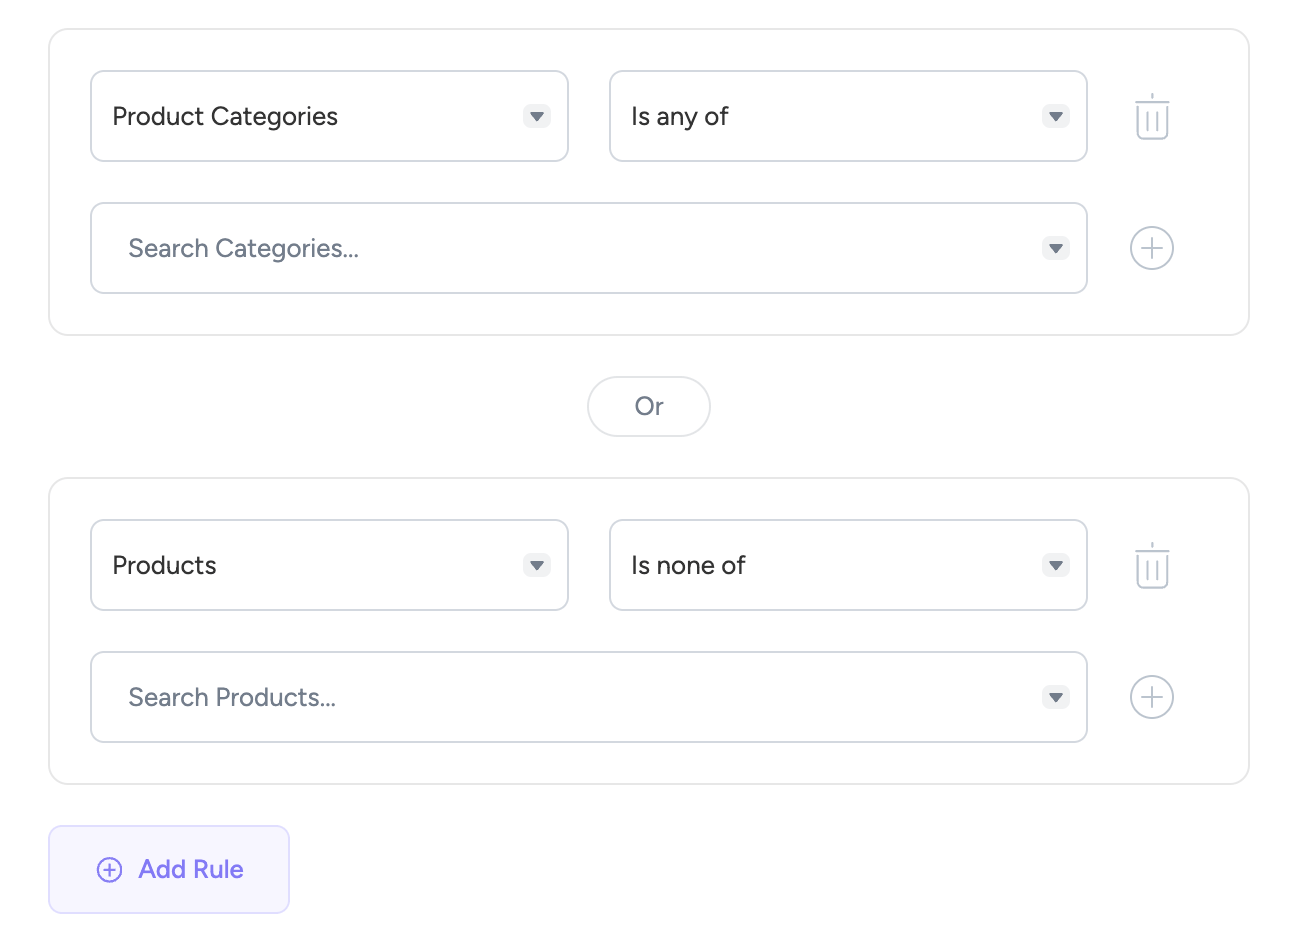1292x950 pixels.
Task: Expand the Is any of arrow
Action: coord(1055,117)
